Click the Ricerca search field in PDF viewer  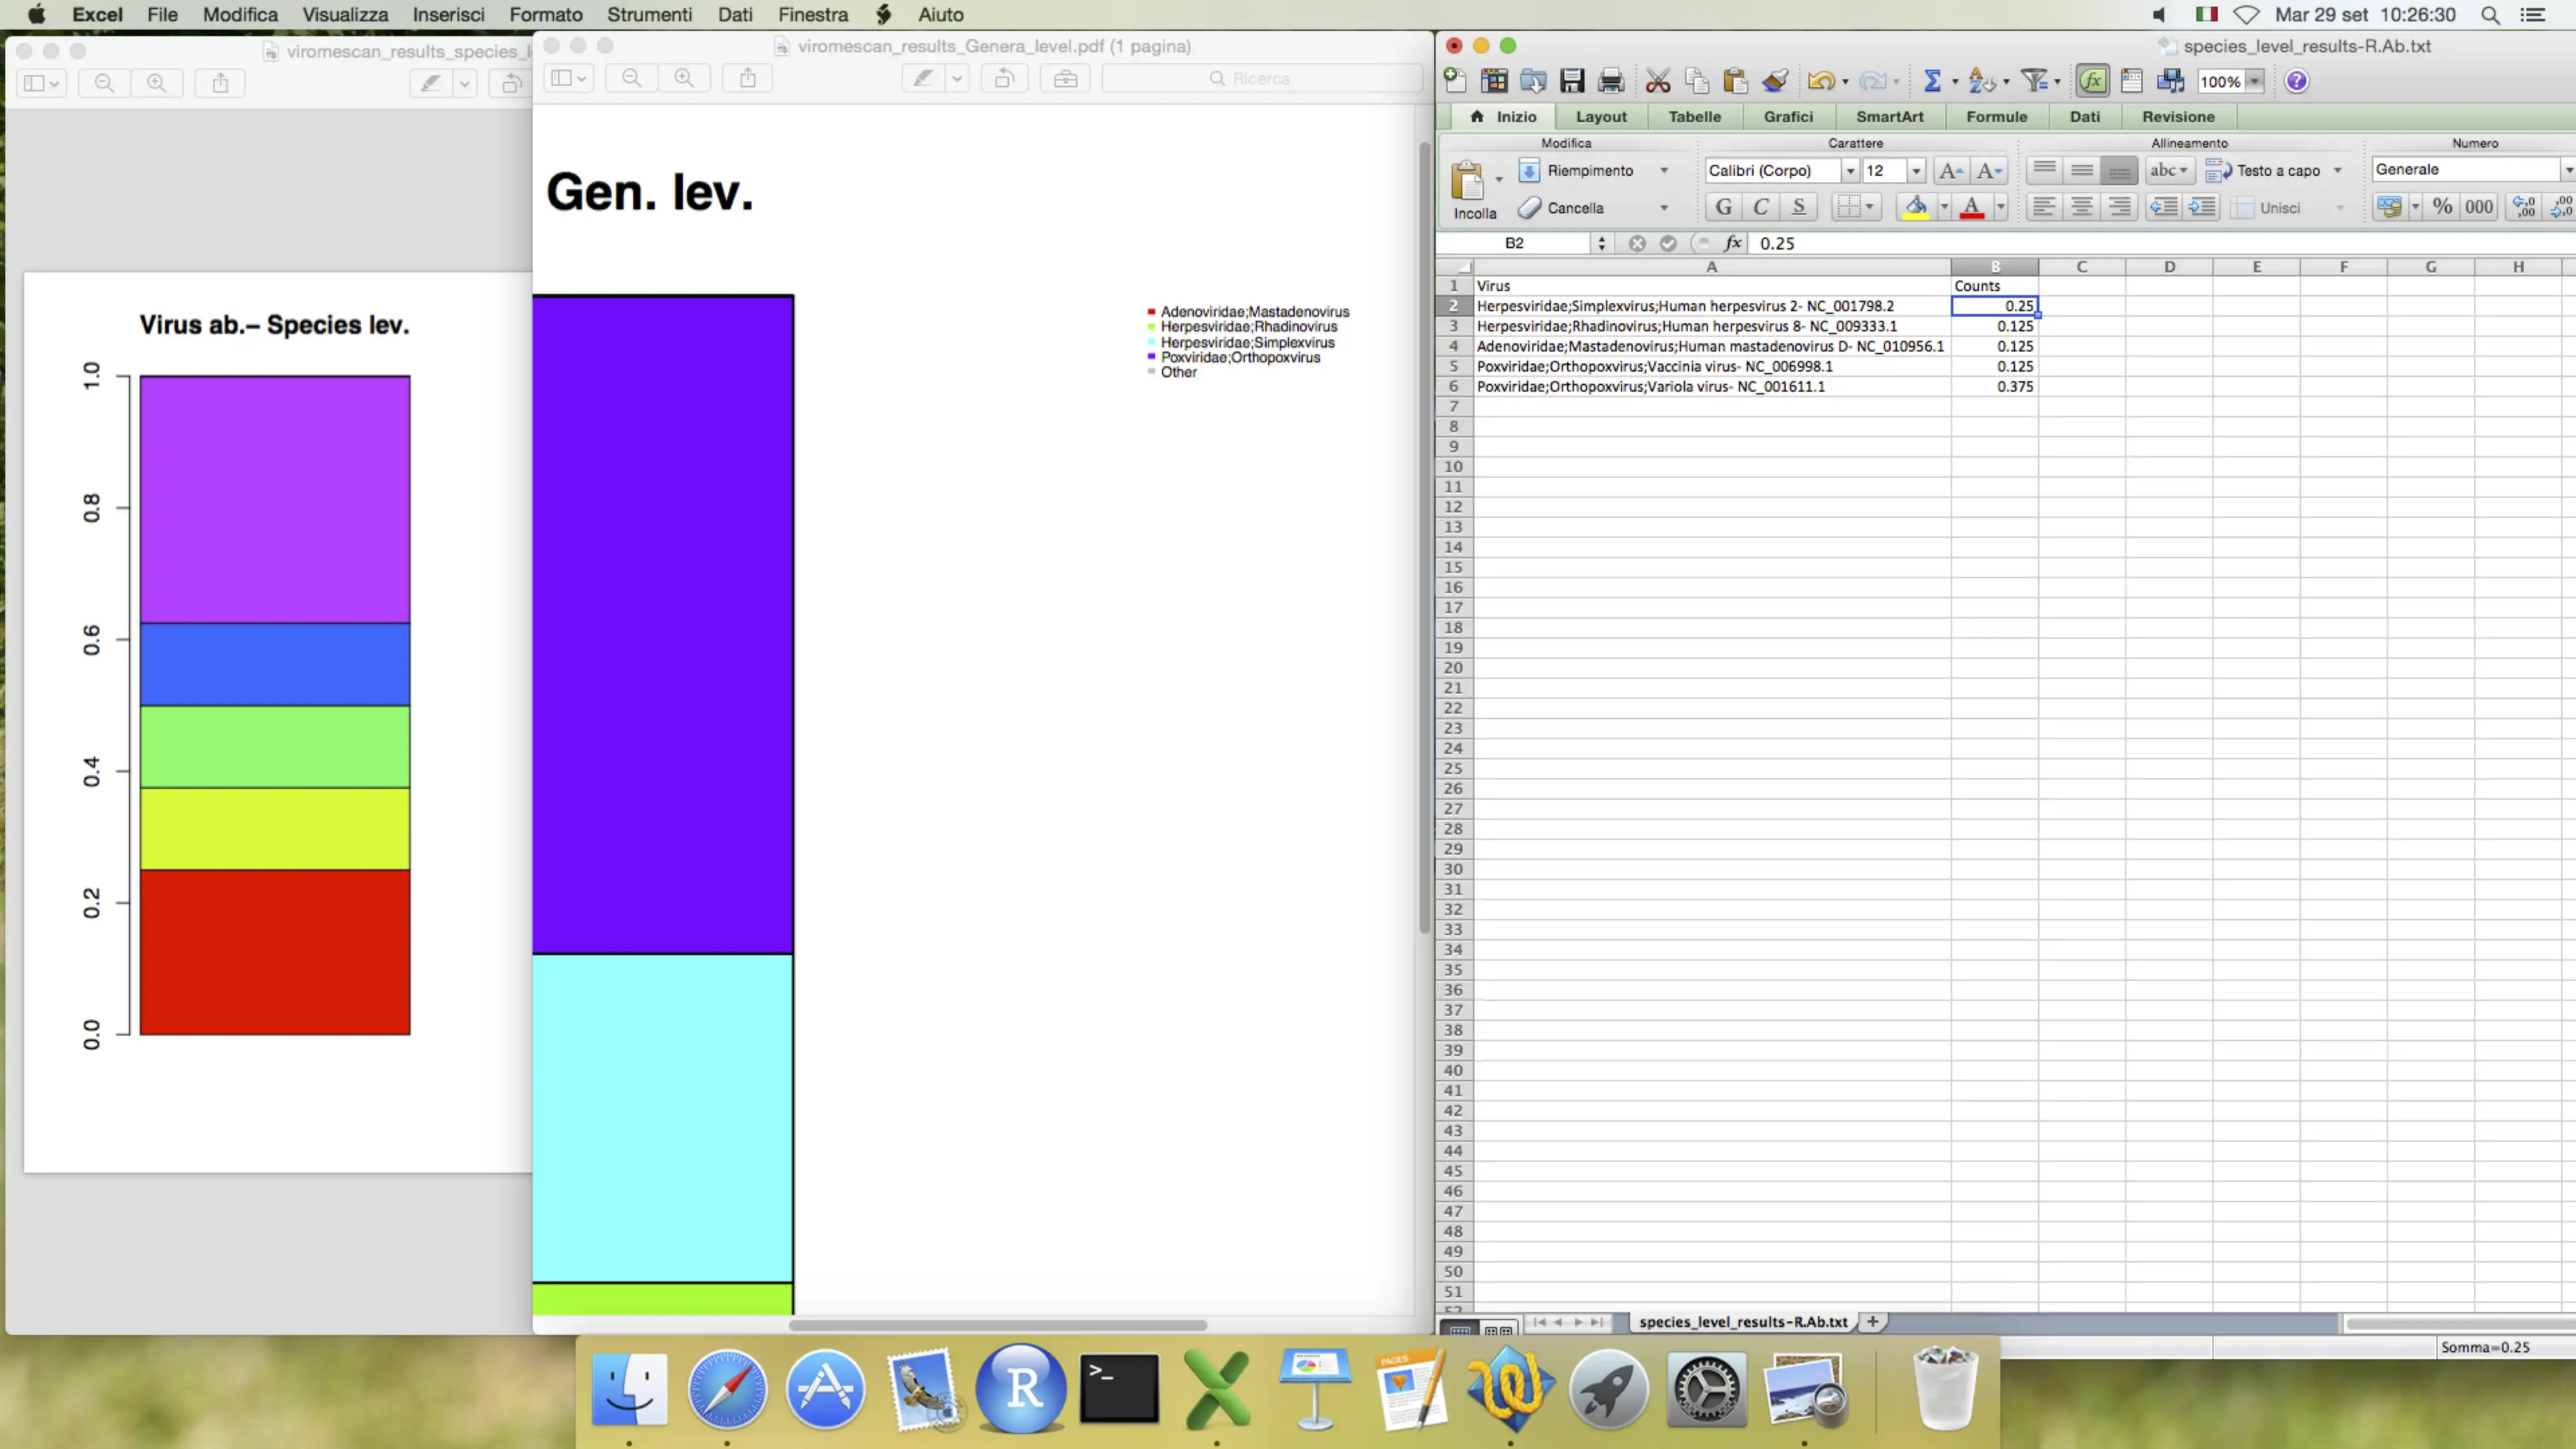[x=1261, y=78]
